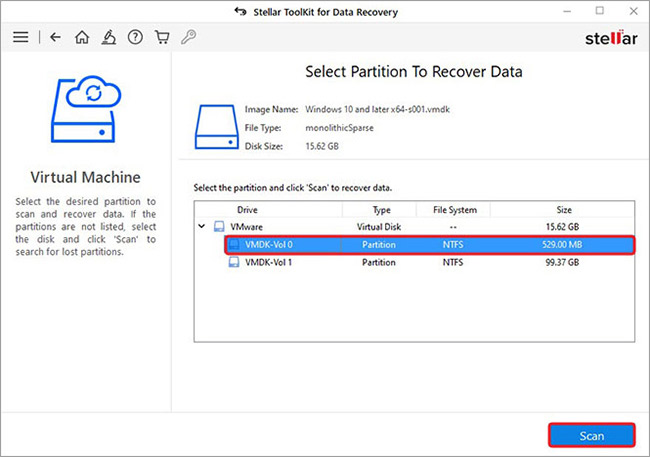
Task: Click the Virtual Disk type cell
Action: click(379, 227)
